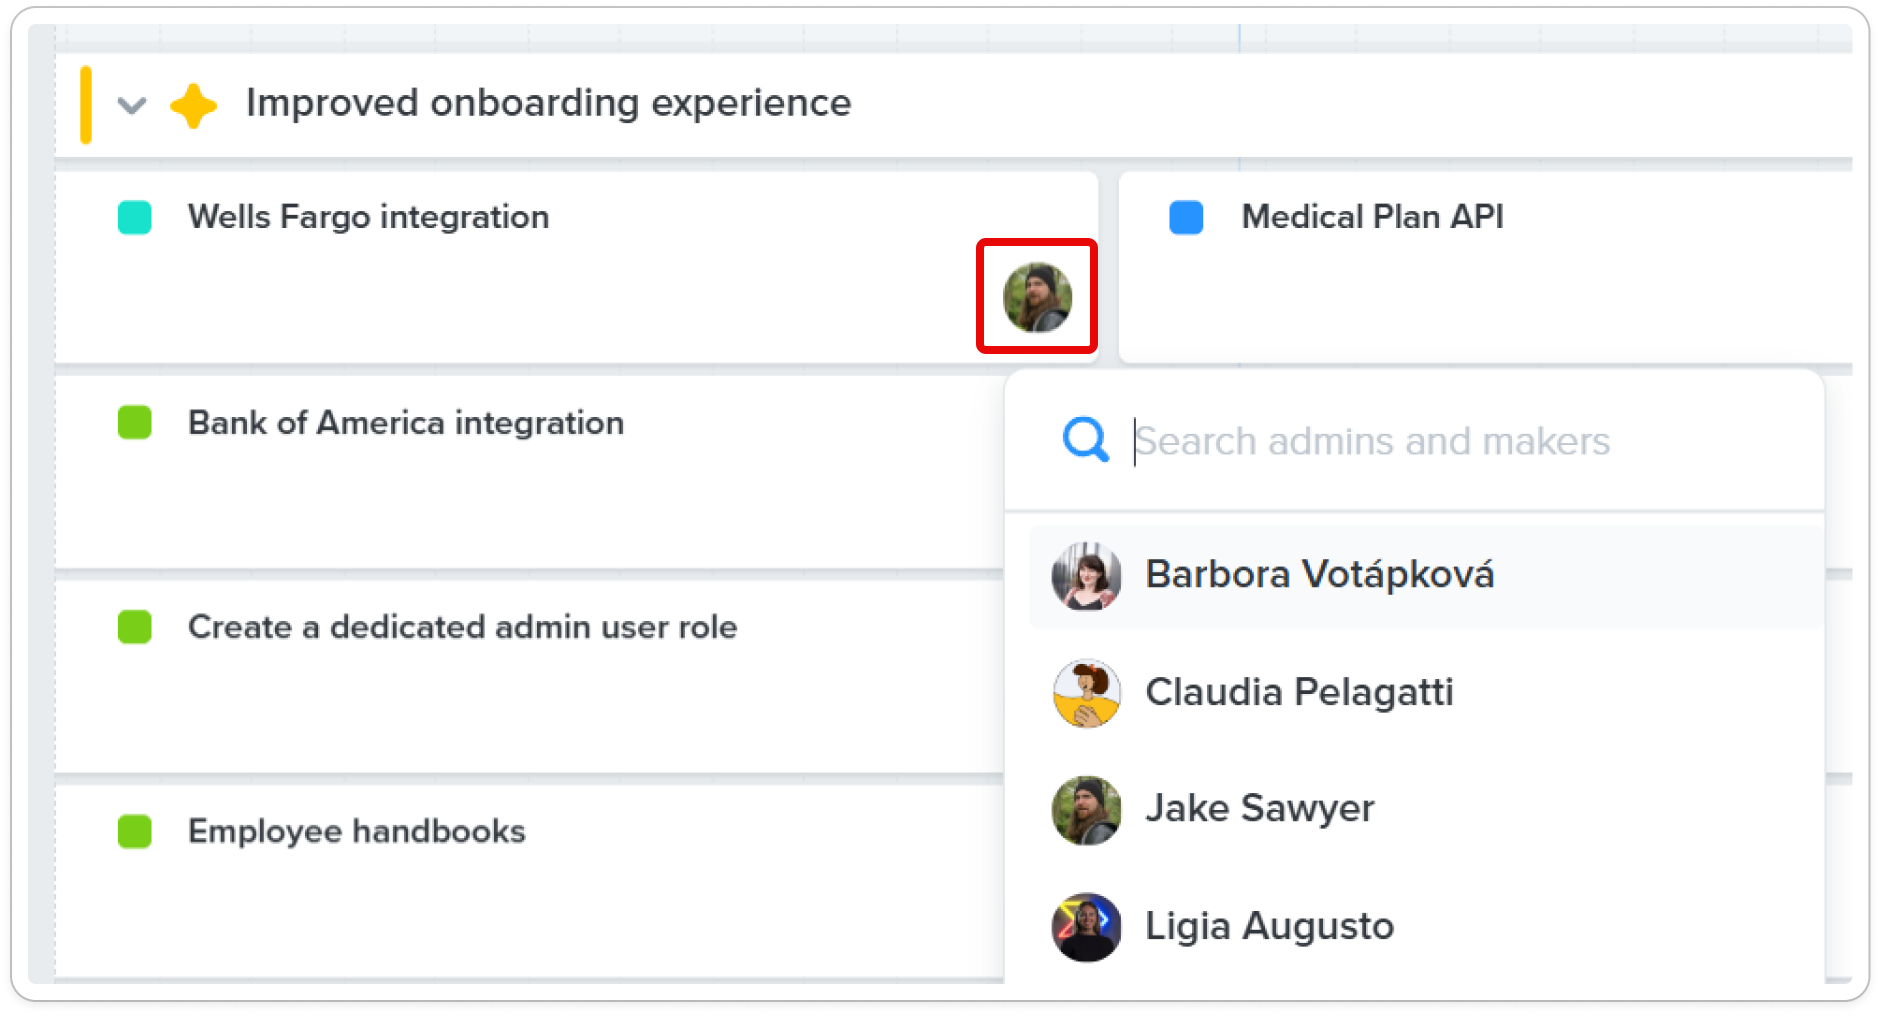Screen dimensions: 1881x1016
Task: Open the Wells Fargo integration feature
Action: click(368, 217)
